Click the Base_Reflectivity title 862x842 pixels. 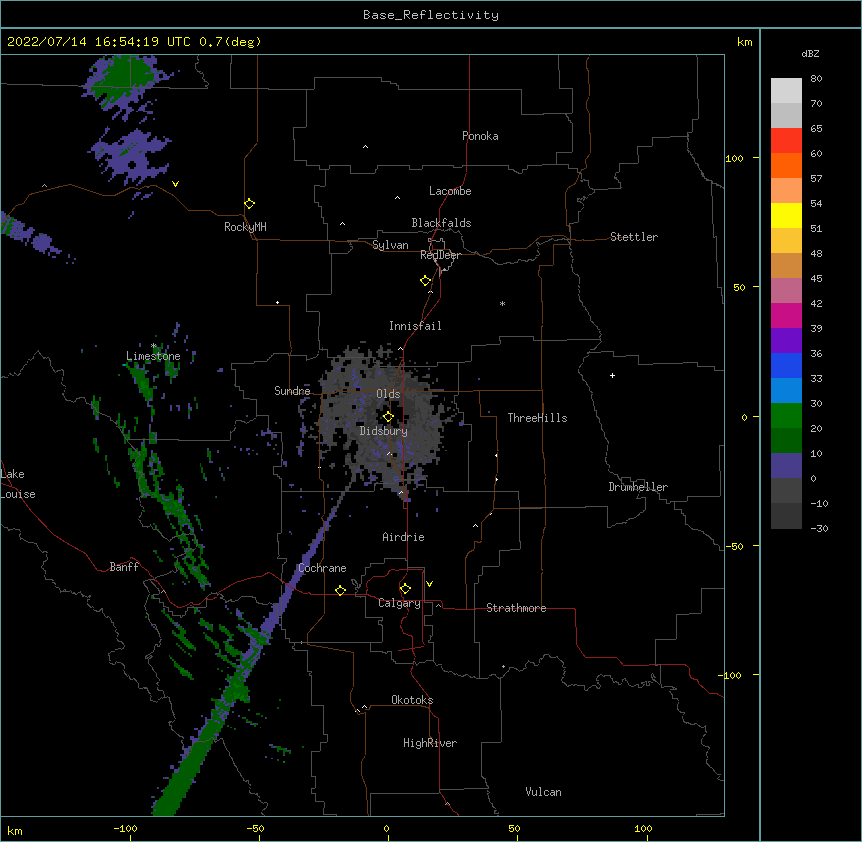pos(431,15)
